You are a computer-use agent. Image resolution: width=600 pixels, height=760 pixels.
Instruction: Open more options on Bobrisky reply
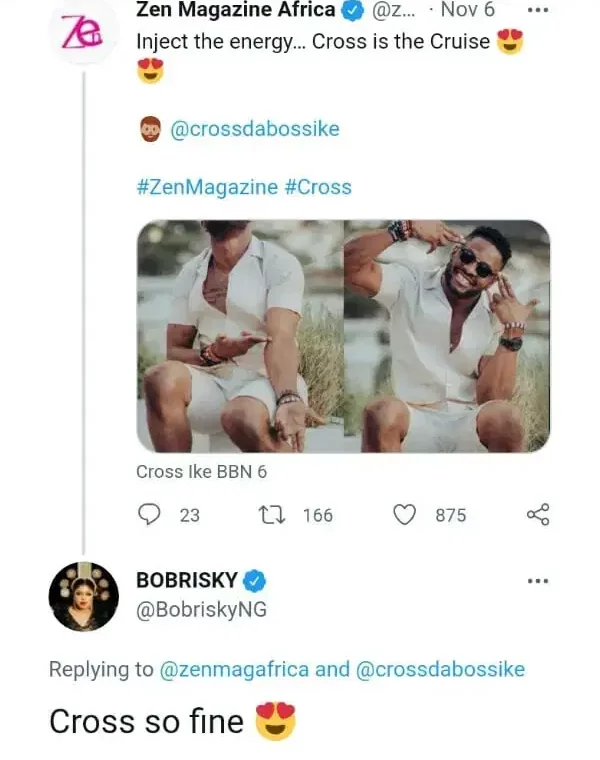tap(538, 580)
